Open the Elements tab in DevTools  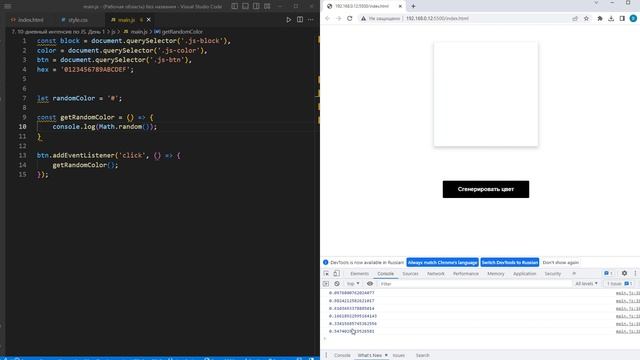coord(360,273)
